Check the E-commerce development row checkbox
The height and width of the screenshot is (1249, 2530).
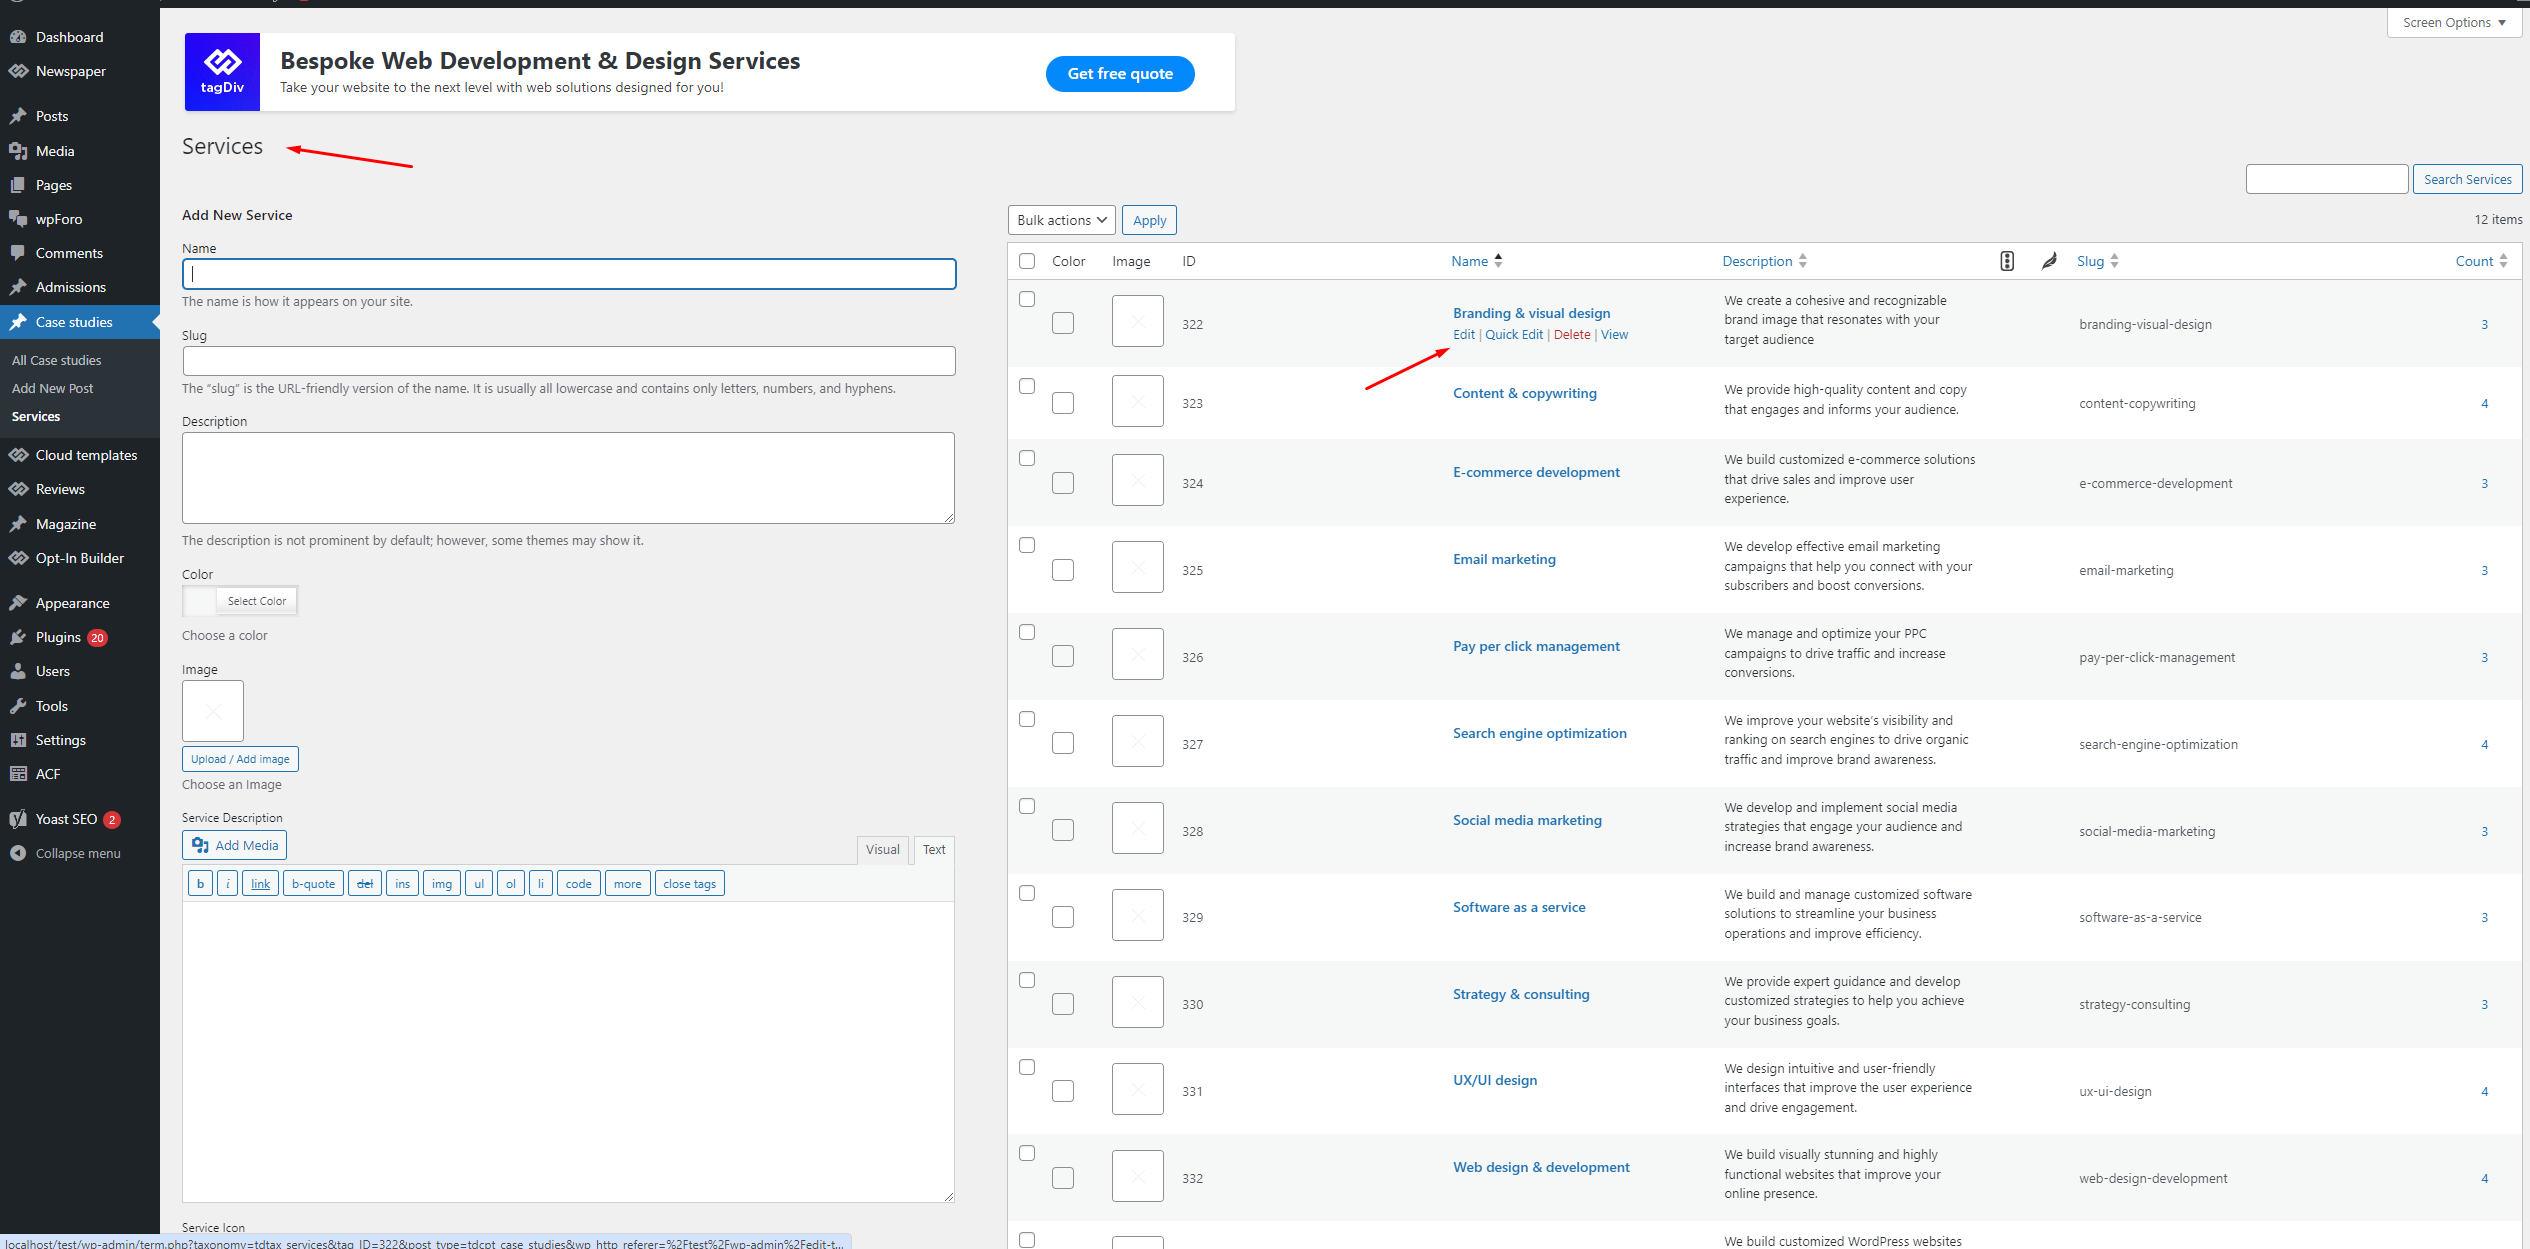1027,458
